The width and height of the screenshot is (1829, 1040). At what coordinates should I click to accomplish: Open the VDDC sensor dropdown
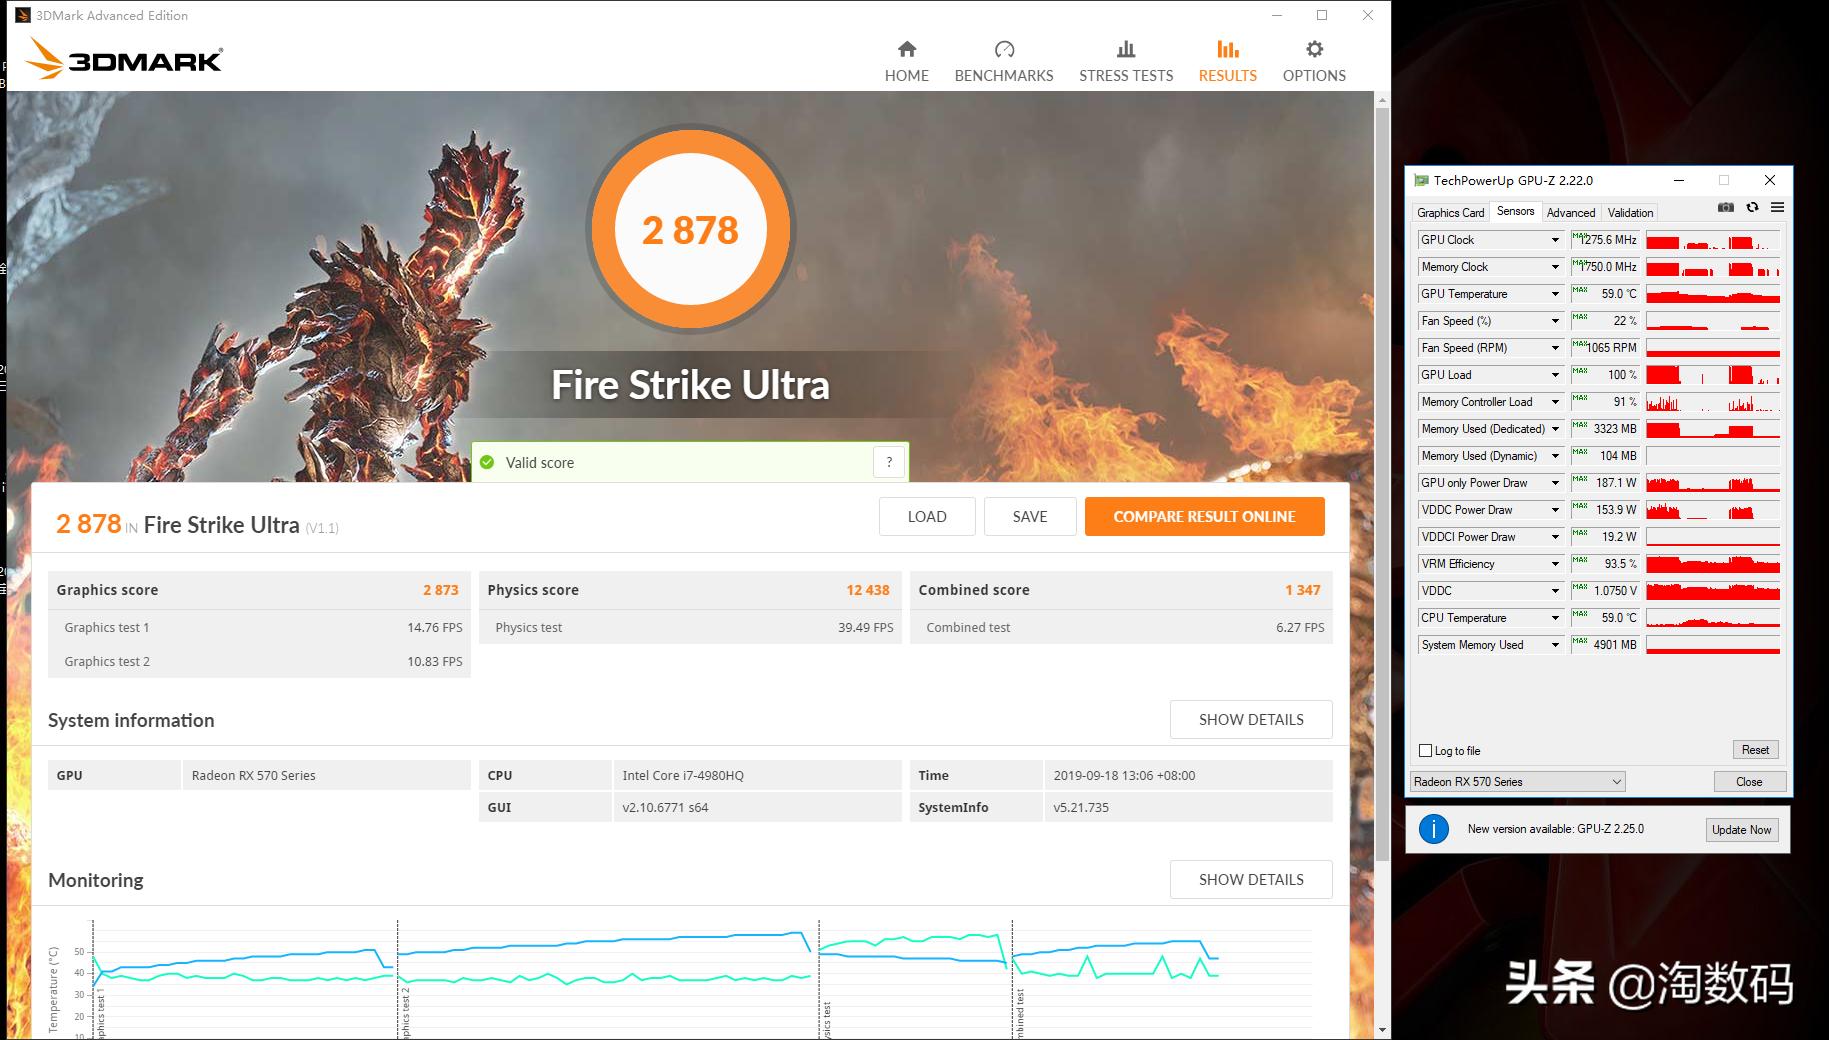pos(1555,591)
